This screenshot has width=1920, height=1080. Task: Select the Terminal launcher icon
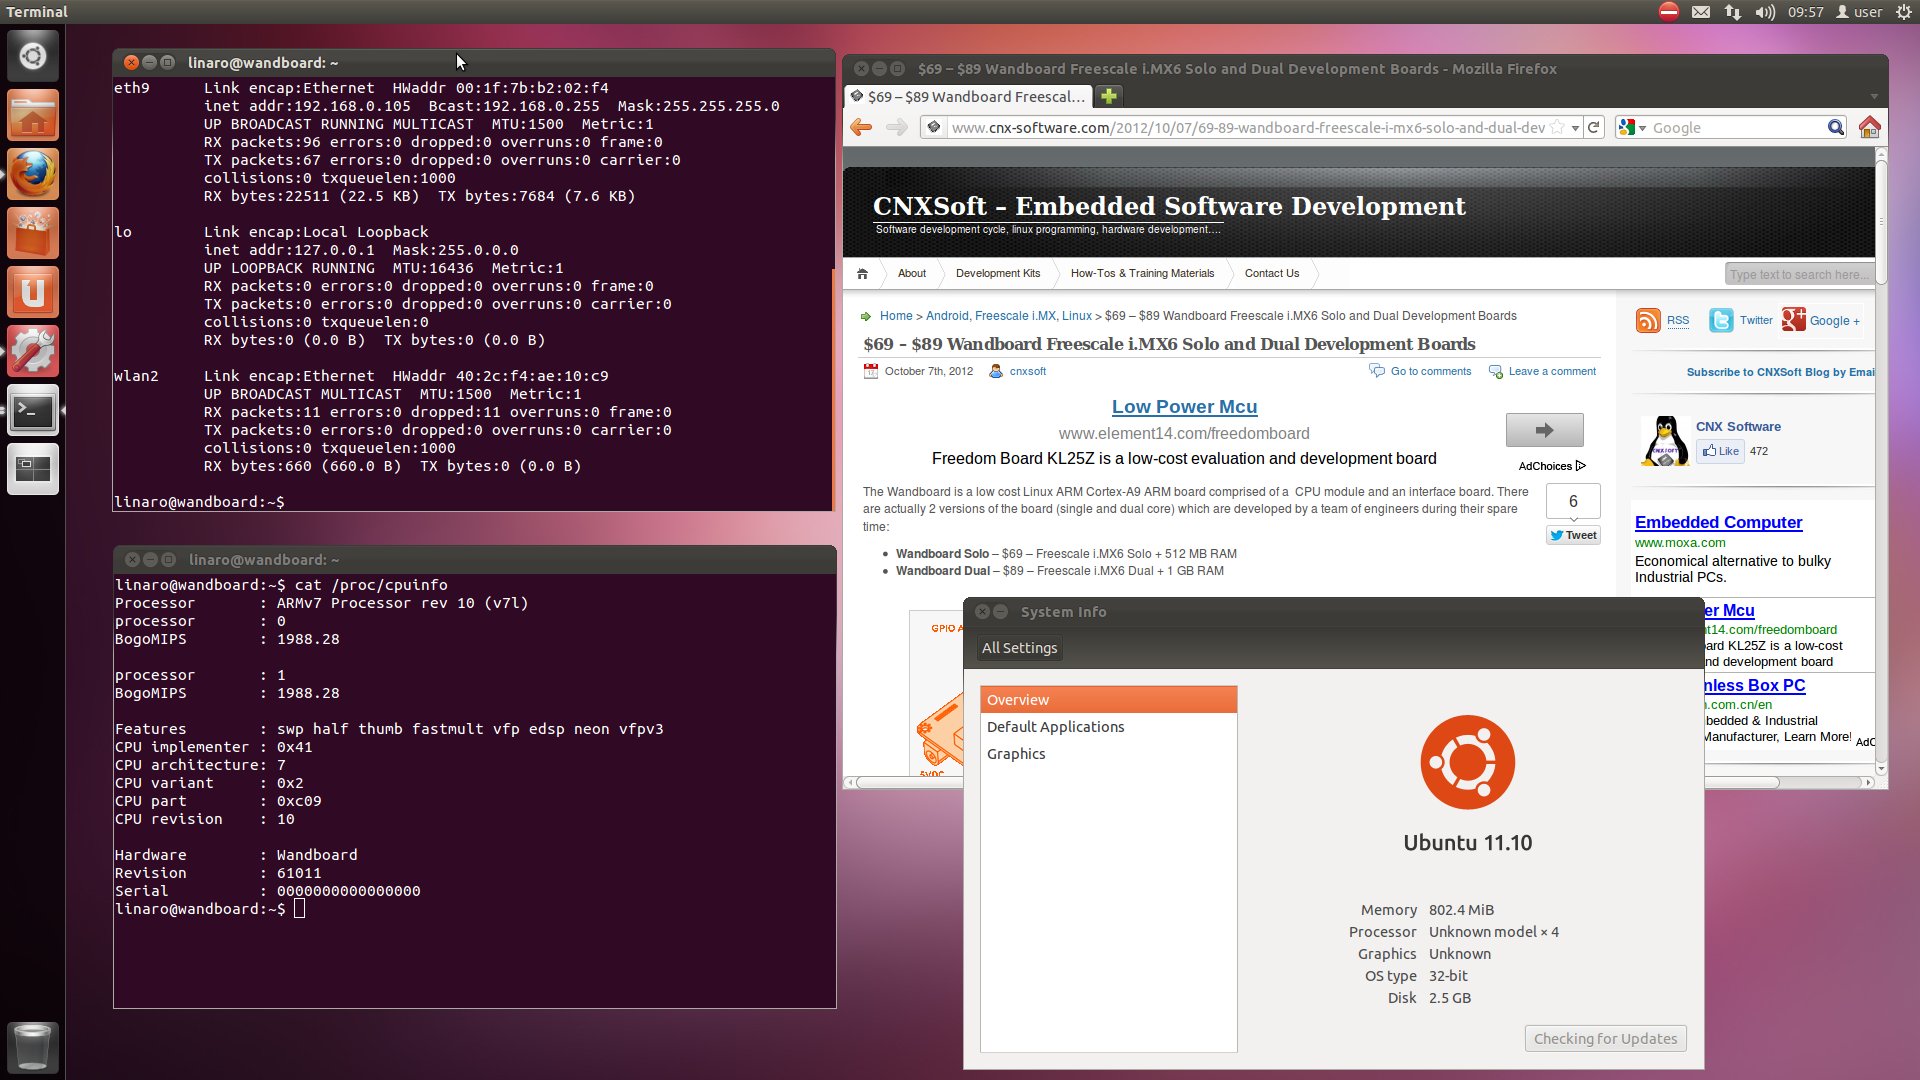pyautogui.click(x=33, y=410)
